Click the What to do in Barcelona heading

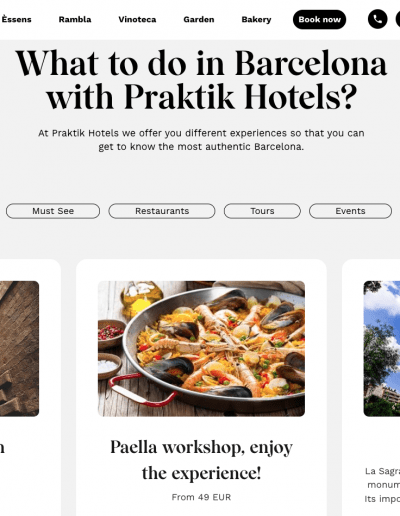(201, 80)
